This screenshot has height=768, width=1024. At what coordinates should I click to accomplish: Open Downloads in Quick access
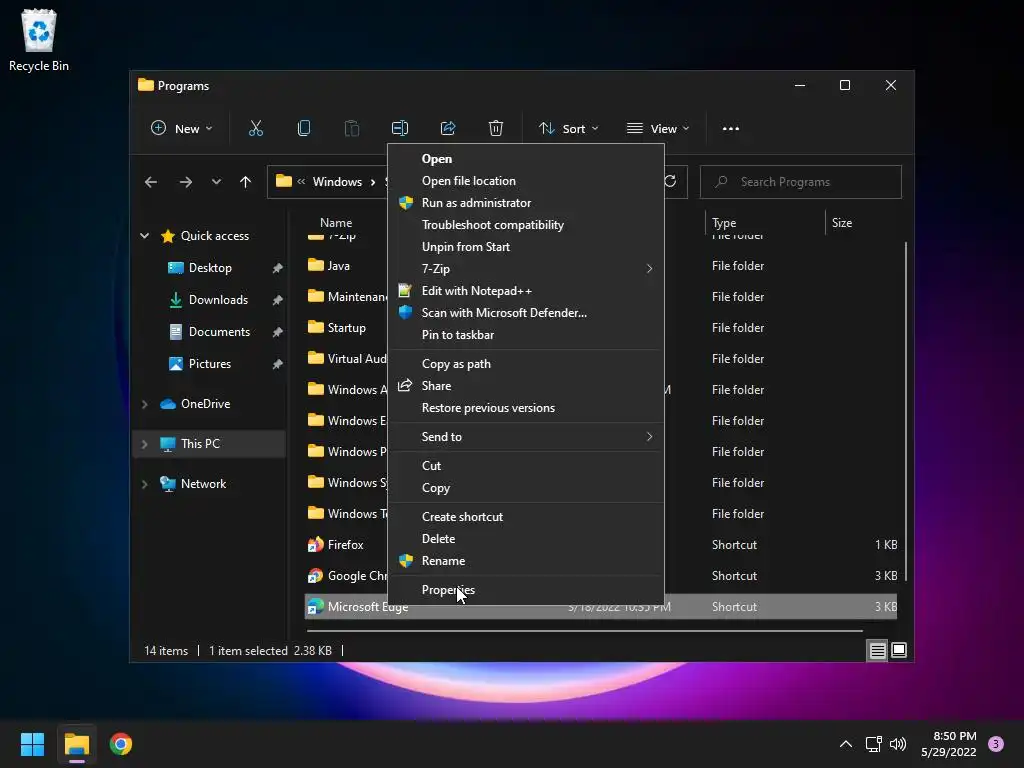218,300
